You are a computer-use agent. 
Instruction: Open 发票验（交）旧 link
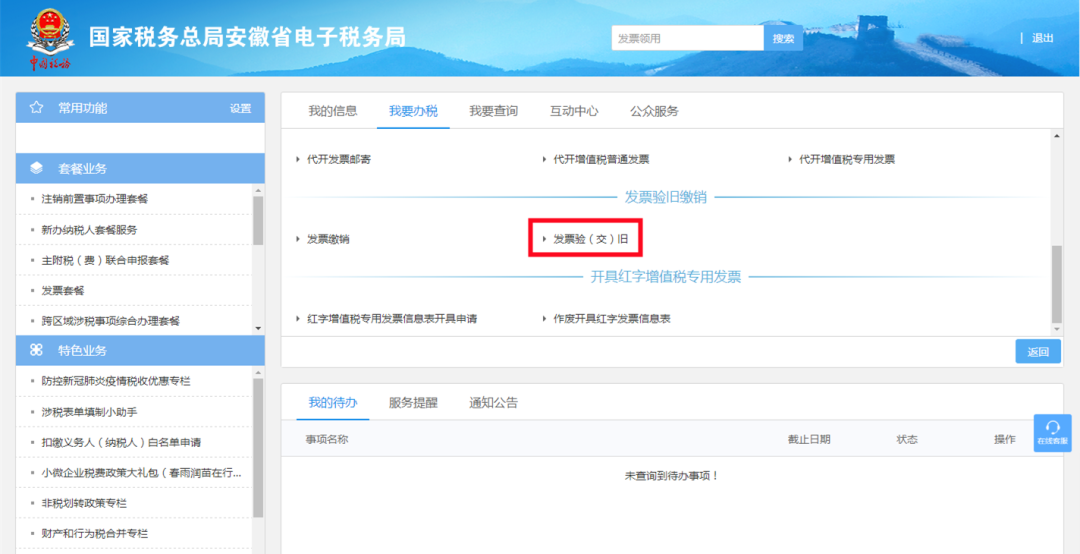pyautogui.click(x=590, y=239)
